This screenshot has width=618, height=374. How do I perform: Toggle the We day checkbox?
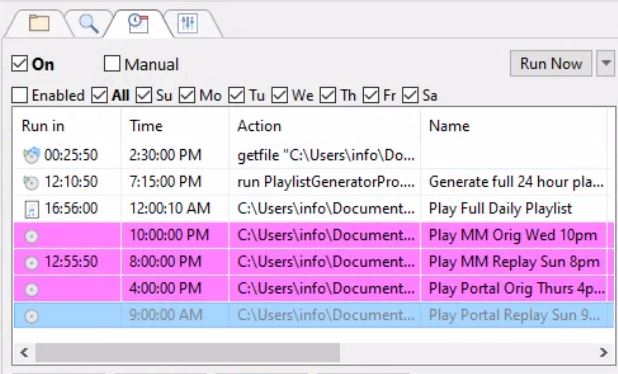pyautogui.click(x=279, y=95)
